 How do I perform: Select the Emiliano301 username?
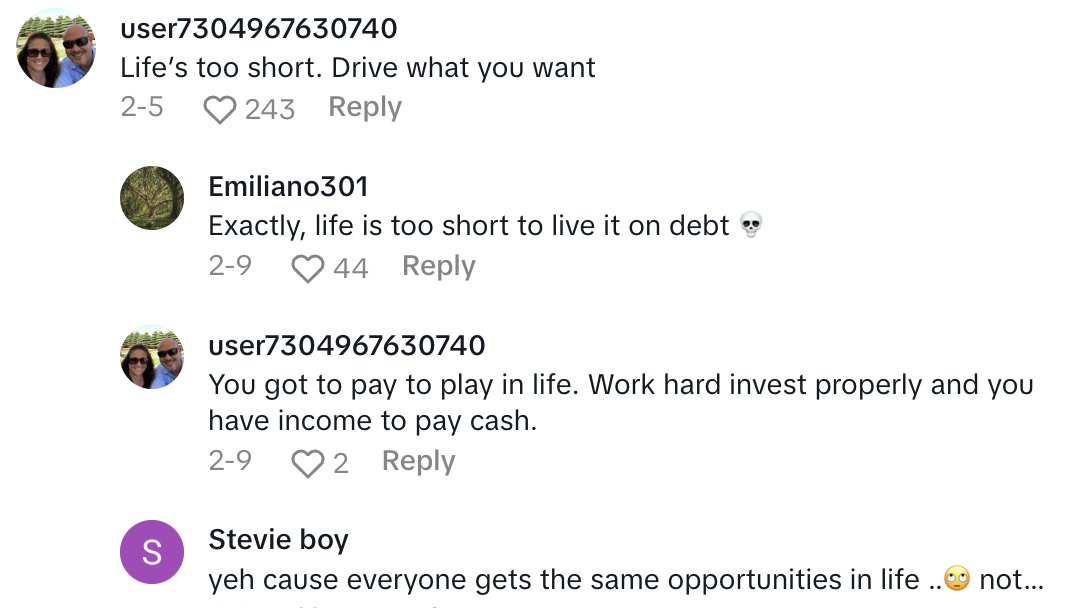click(288, 186)
